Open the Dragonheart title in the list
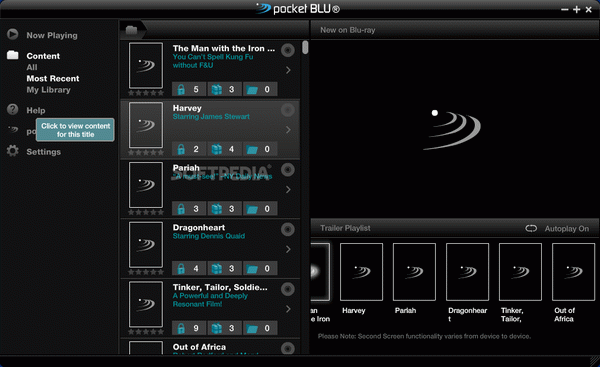 click(199, 228)
